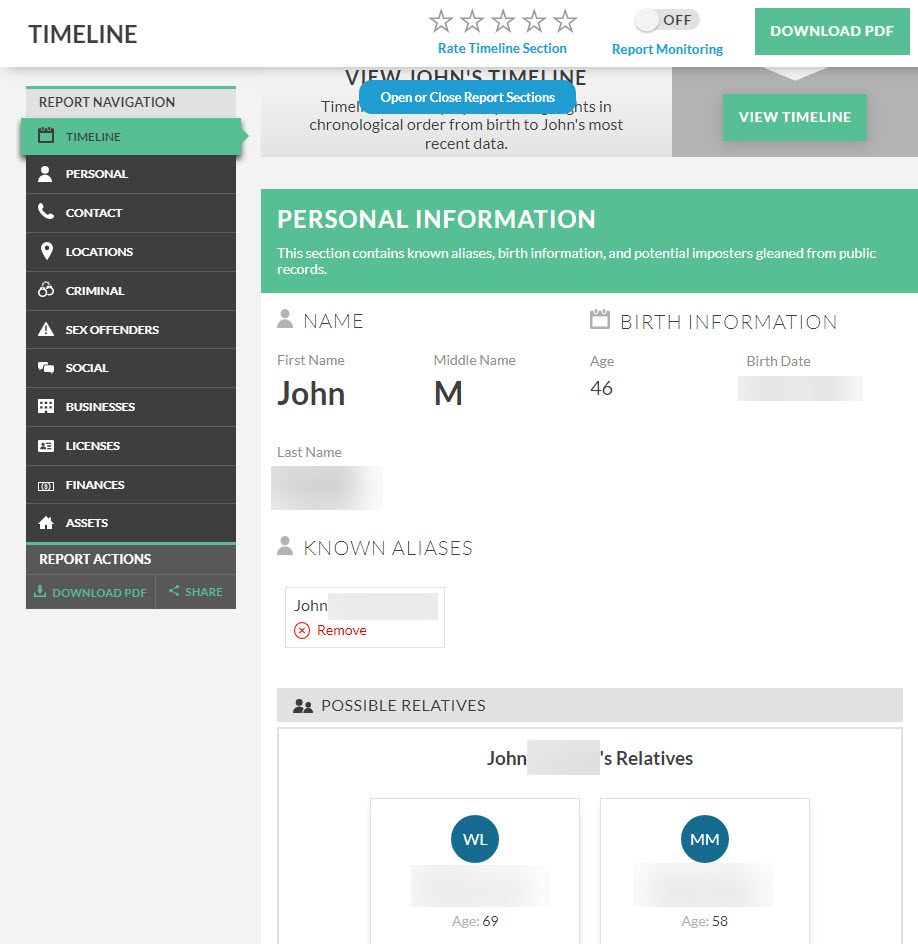Click the middle name M text
Screen dimensions: 918x944
(x=448, y=394)
